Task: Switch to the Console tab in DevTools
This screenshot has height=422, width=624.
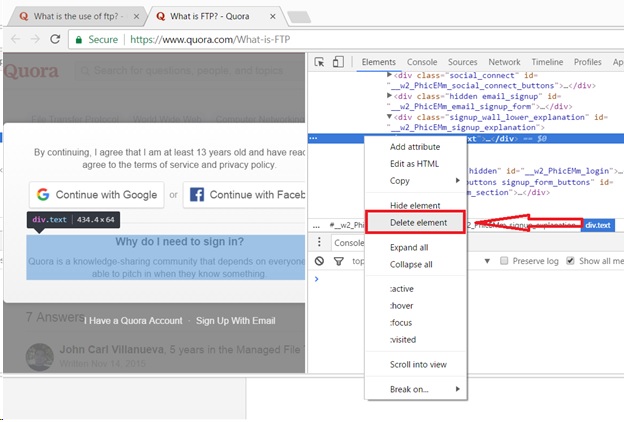Action: pyautogui.click(x=422, y=62)
